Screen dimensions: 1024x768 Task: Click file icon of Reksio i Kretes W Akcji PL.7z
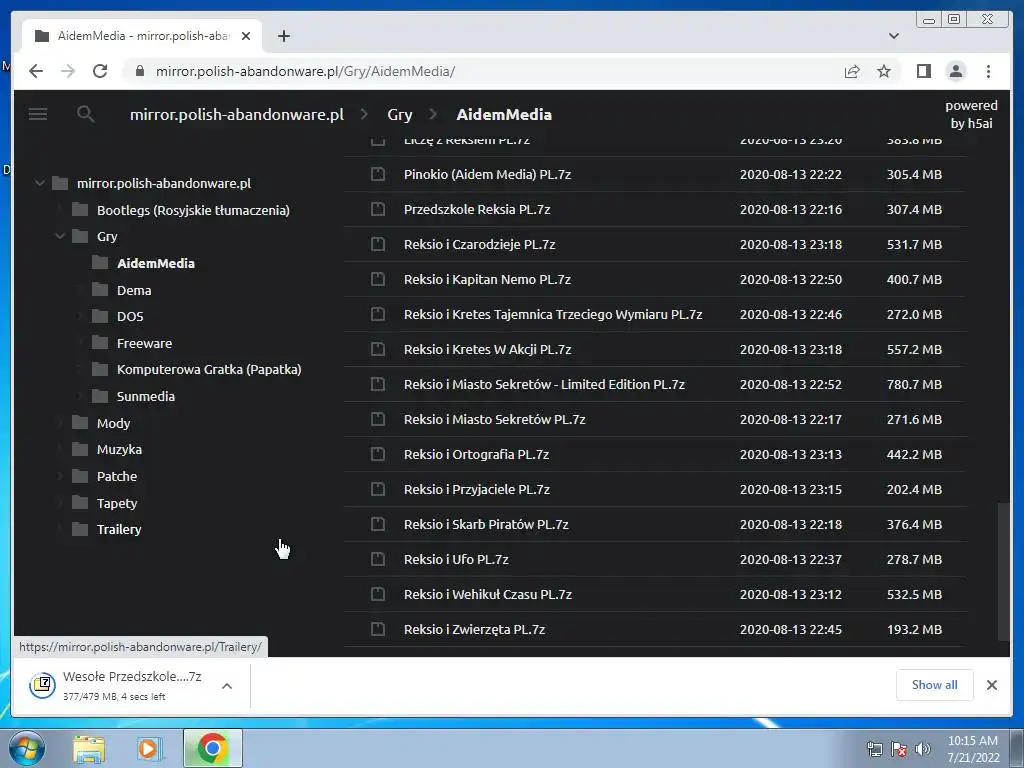(x=377, y=349)
